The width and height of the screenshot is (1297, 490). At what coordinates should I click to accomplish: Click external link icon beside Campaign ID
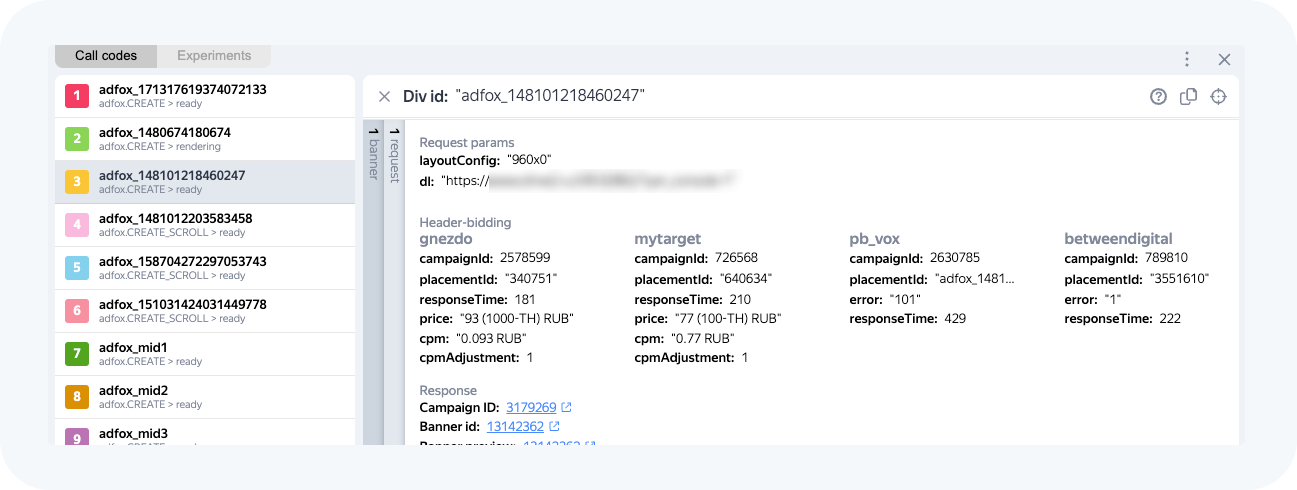[x=567, y=408]
